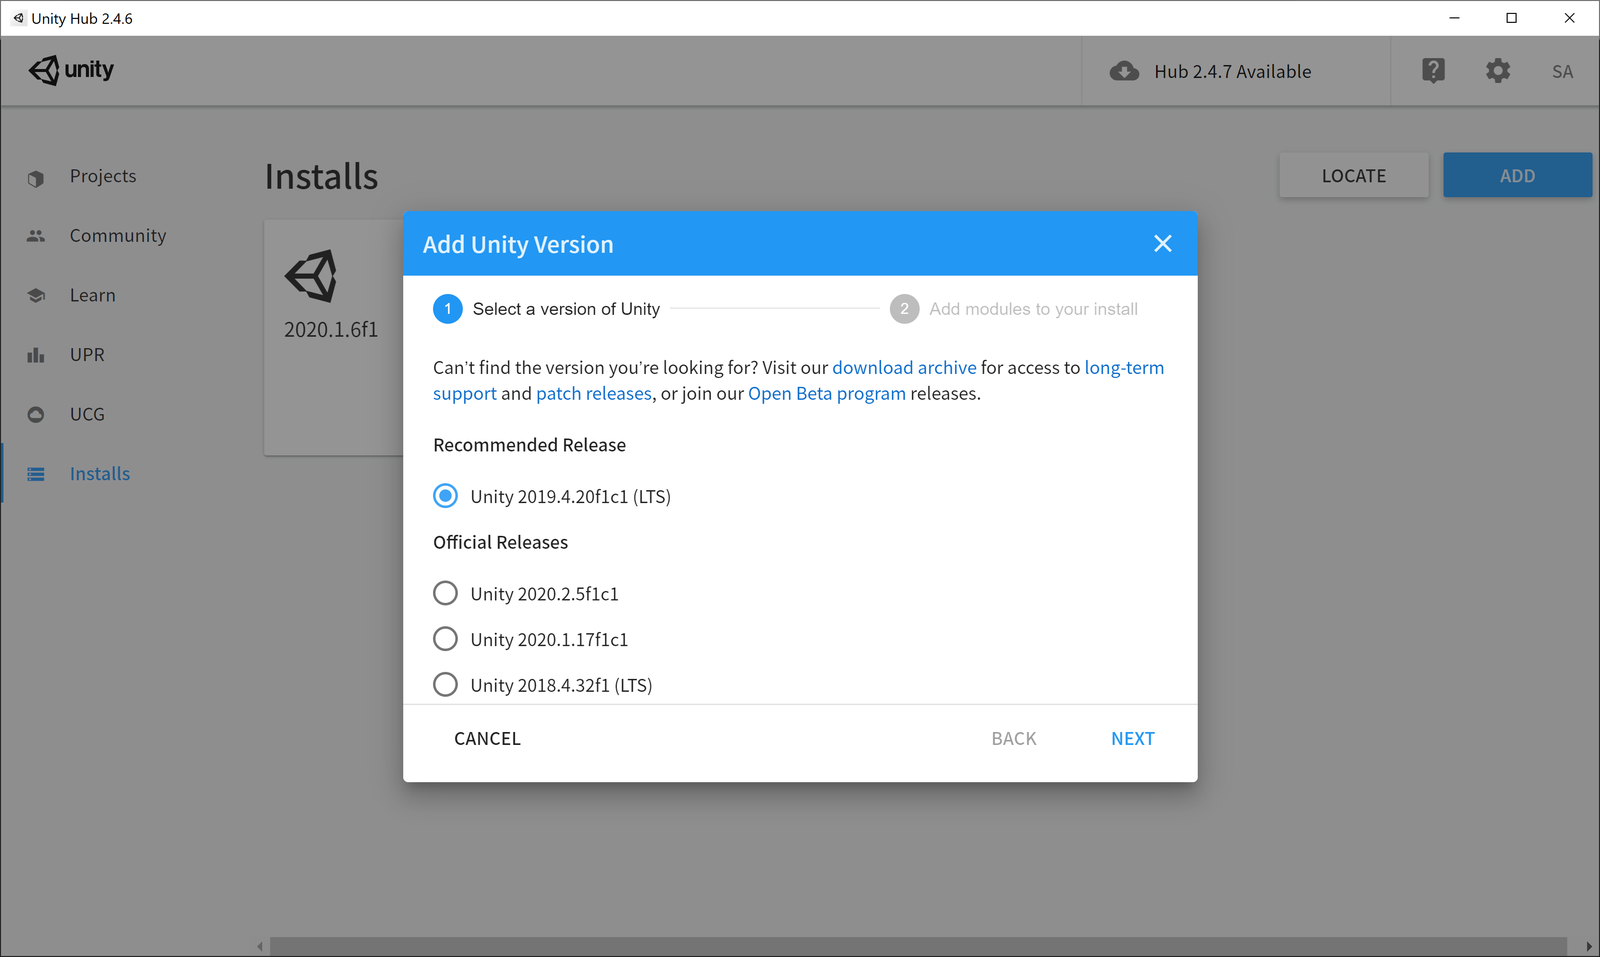Select Unity 2020.2.5f1c1 radio button
The height and width of the screenshot is (957, 1600).
pyautogui.click(x=445, y=593)
